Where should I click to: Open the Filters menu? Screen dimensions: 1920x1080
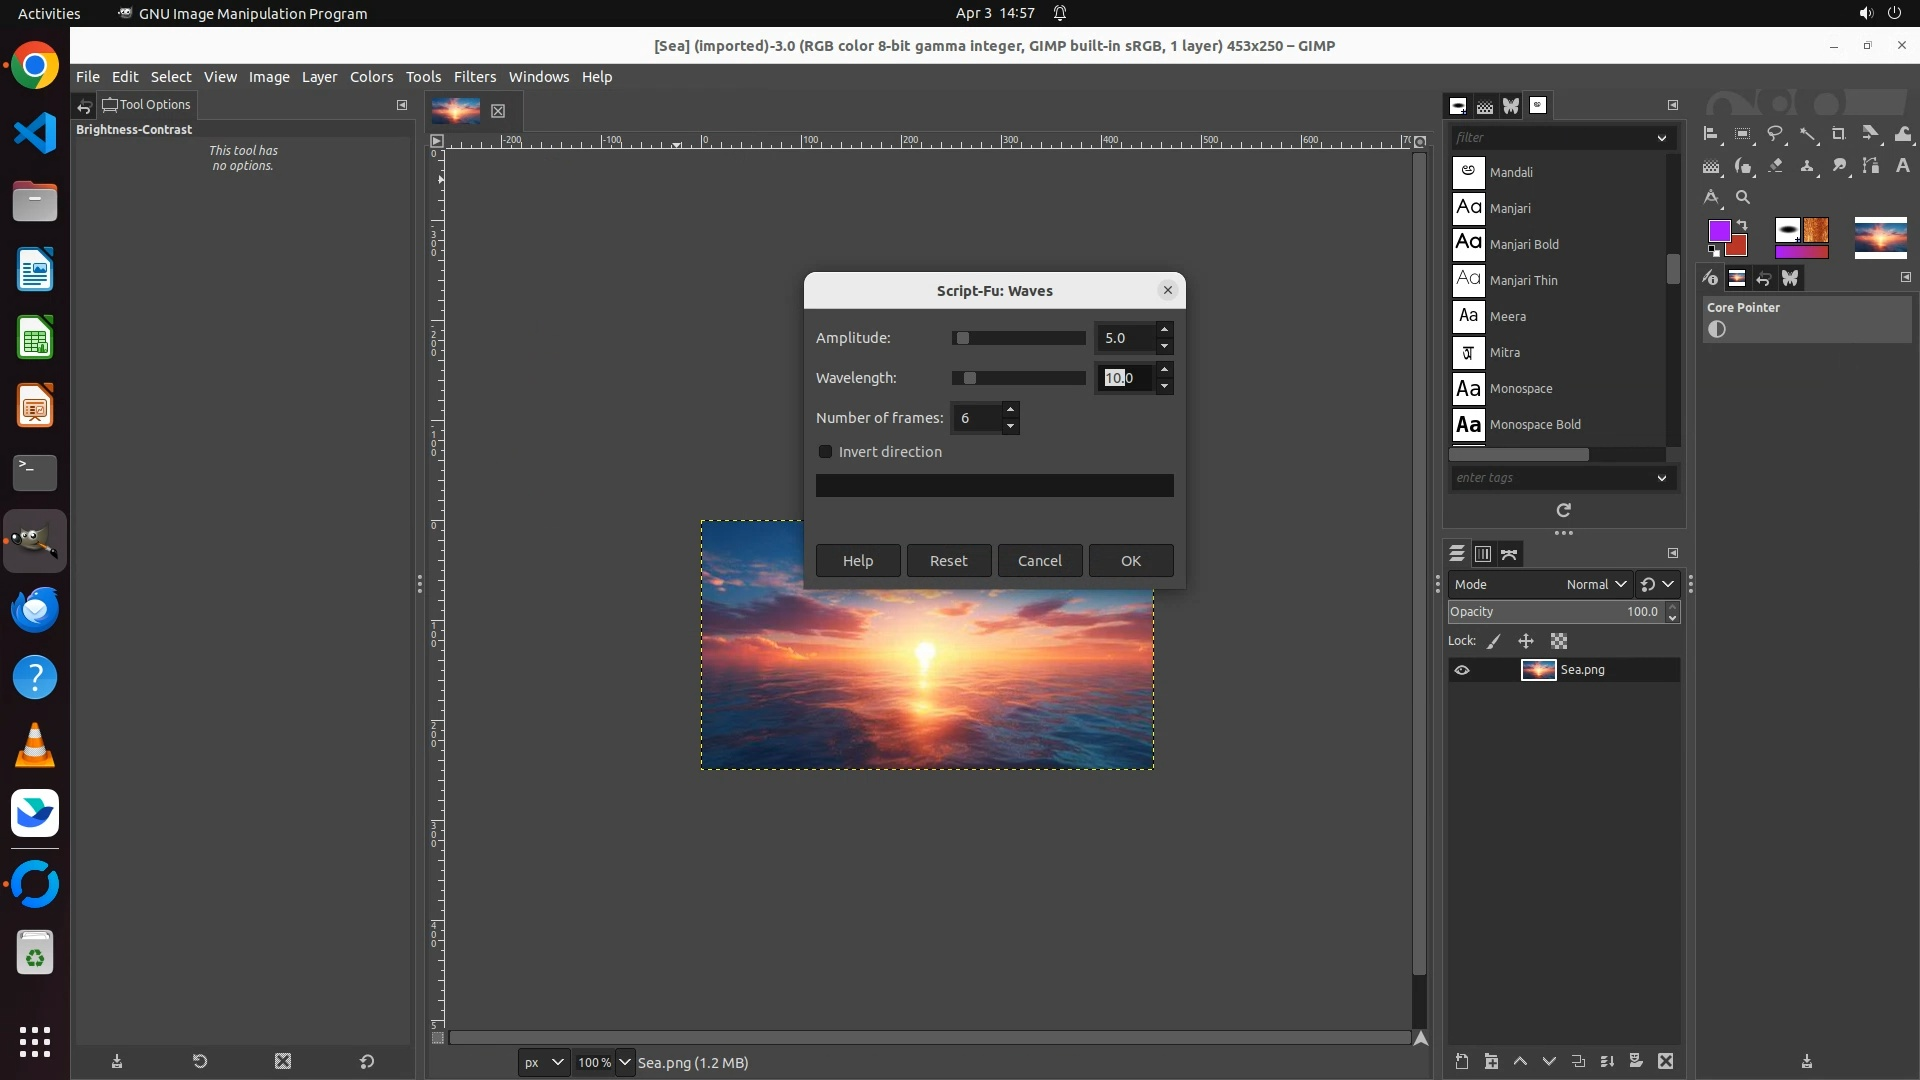click(474, 77)
